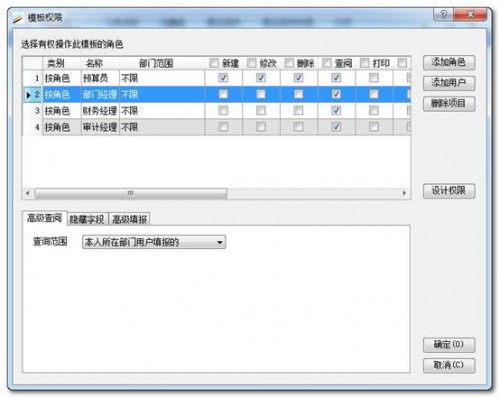Check 打印 for 部门经理 row
Image resolution: width=500 pixels, height=398 pixels.
coord(374,94)
